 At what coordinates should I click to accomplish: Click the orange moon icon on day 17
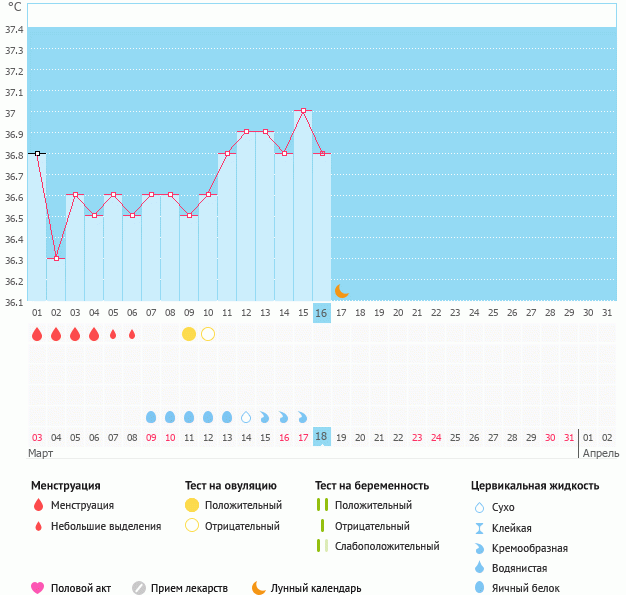point(341,291)
